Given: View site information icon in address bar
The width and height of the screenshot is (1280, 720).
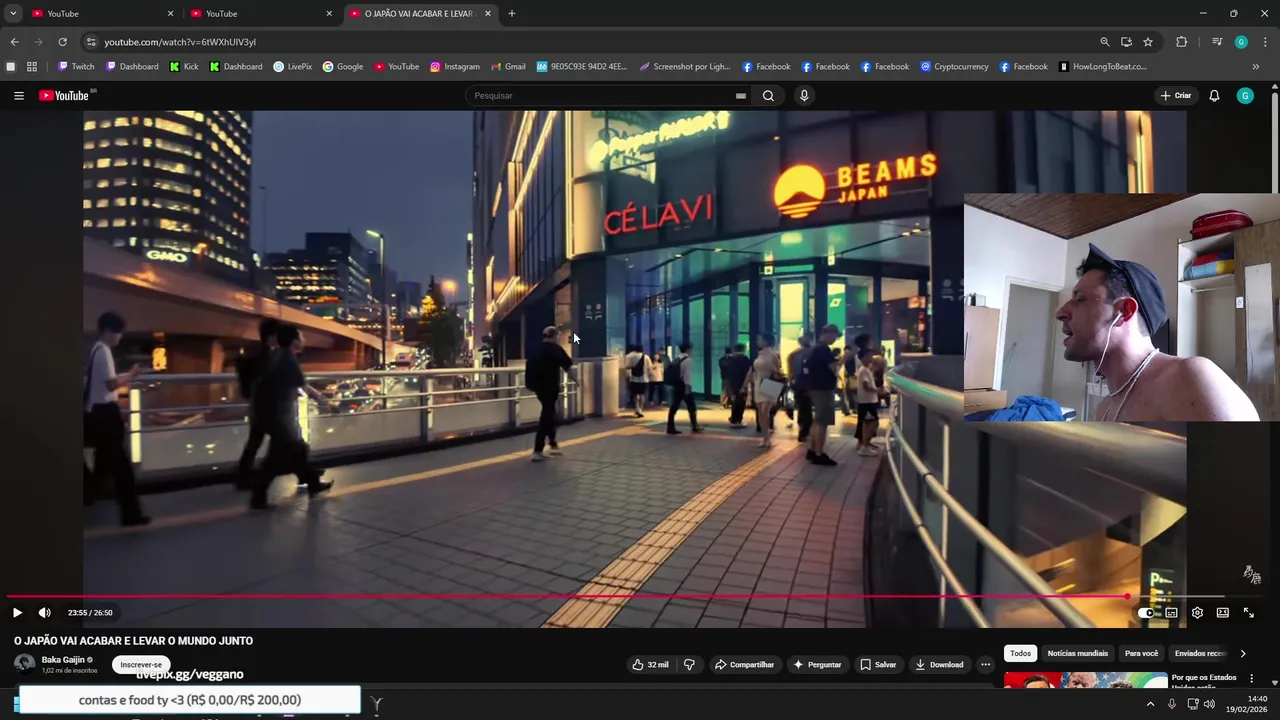Looking at the screenshot, I should tap(91, 42).
